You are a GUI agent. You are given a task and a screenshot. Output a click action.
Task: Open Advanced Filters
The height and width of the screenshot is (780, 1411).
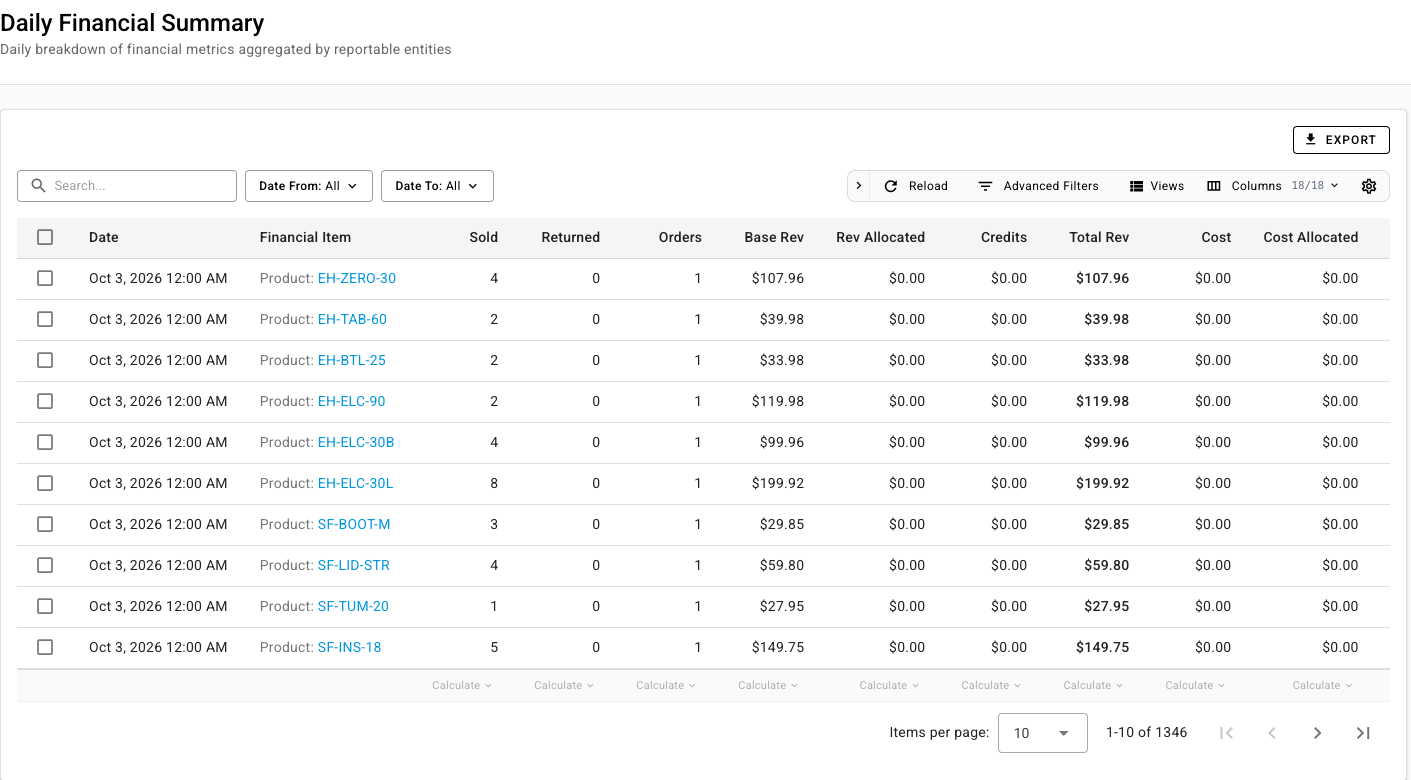point(1038,186)
